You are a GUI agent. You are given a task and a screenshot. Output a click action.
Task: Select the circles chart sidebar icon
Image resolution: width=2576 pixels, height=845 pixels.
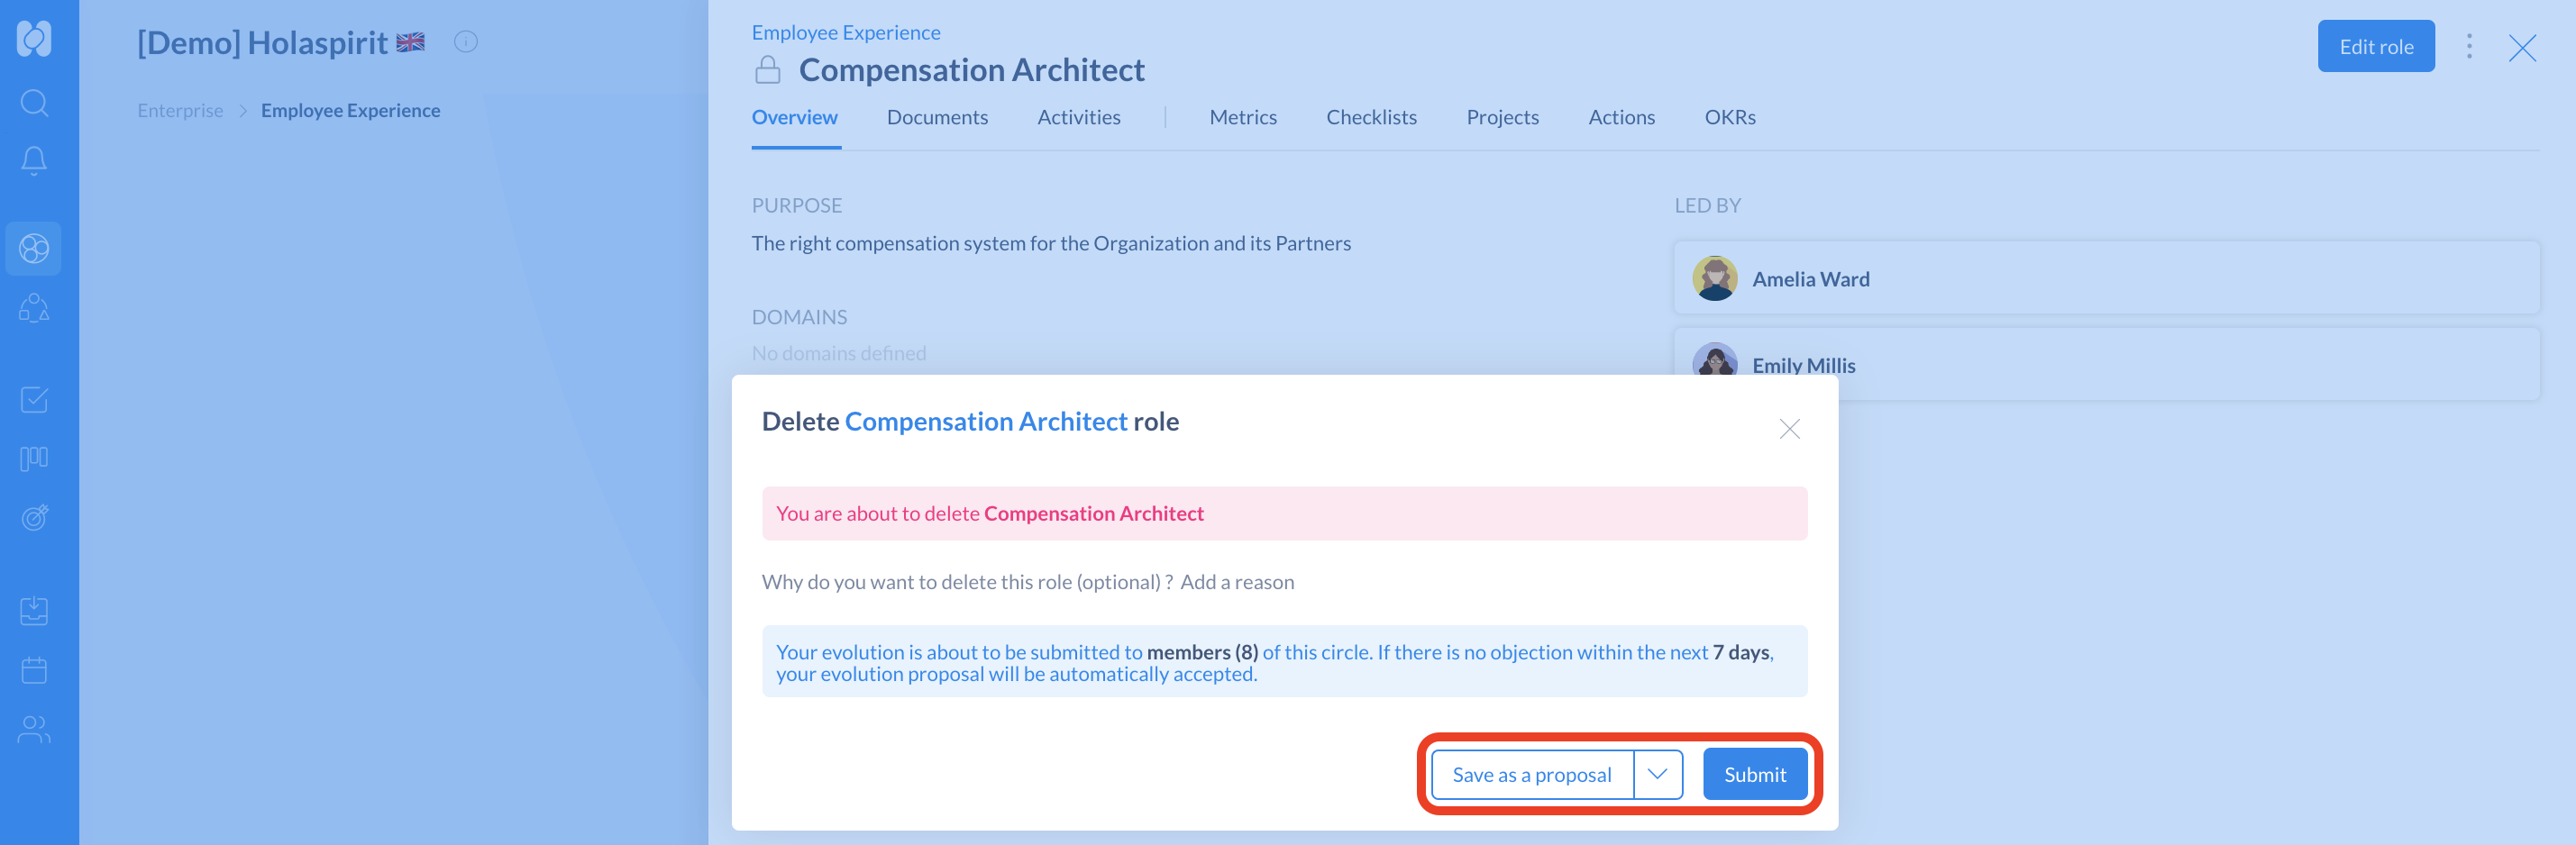coord(34,248)
